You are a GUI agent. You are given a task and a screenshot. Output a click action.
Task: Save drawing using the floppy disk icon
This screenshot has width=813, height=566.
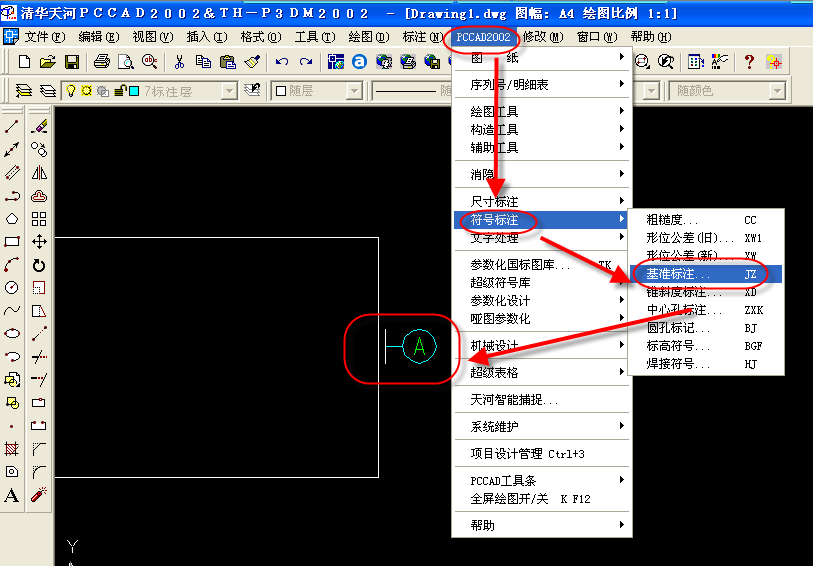[72, 62]
